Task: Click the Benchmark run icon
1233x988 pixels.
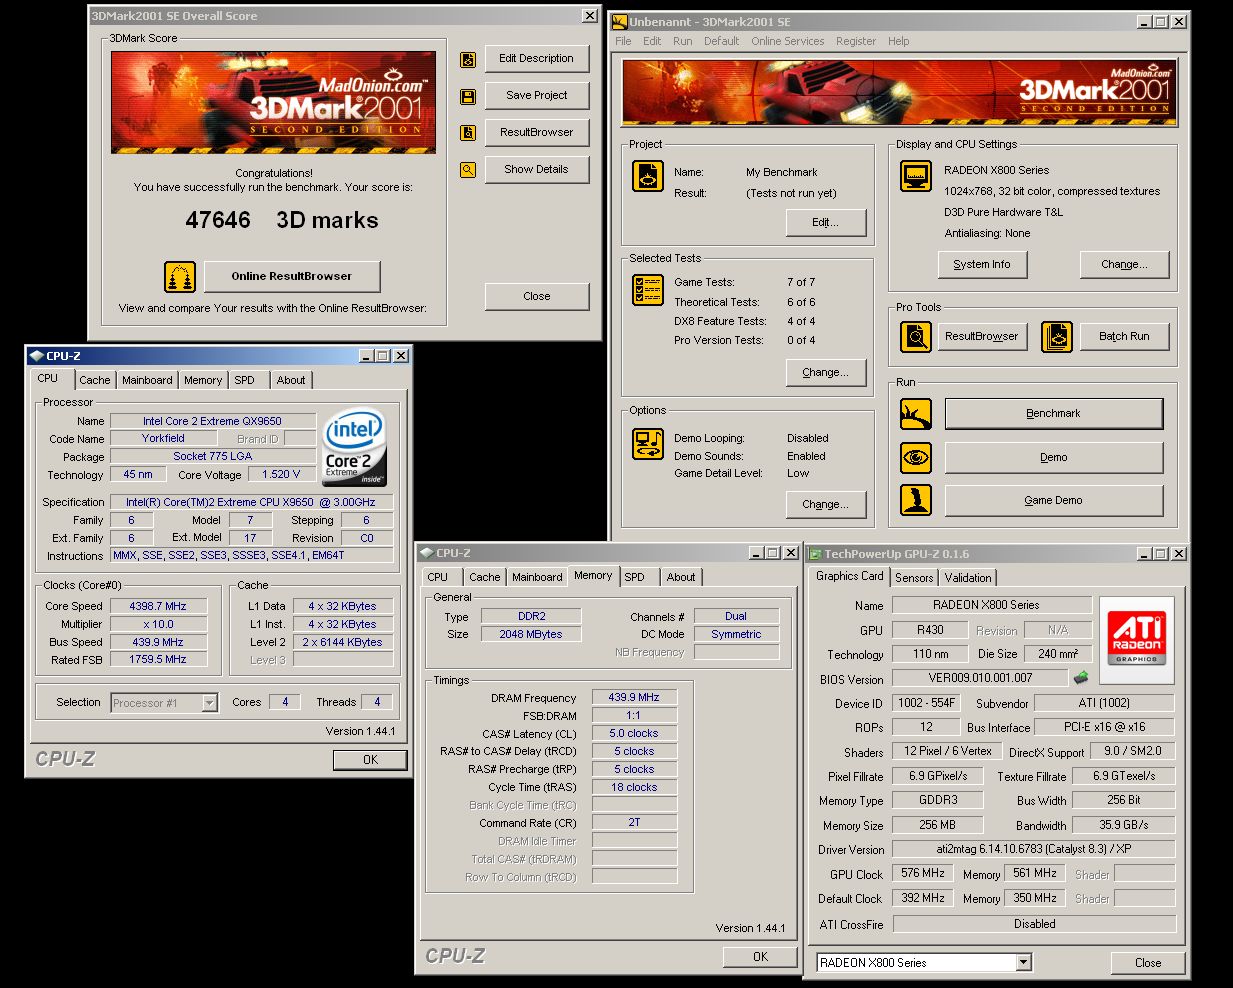Action: pos(916,414)
